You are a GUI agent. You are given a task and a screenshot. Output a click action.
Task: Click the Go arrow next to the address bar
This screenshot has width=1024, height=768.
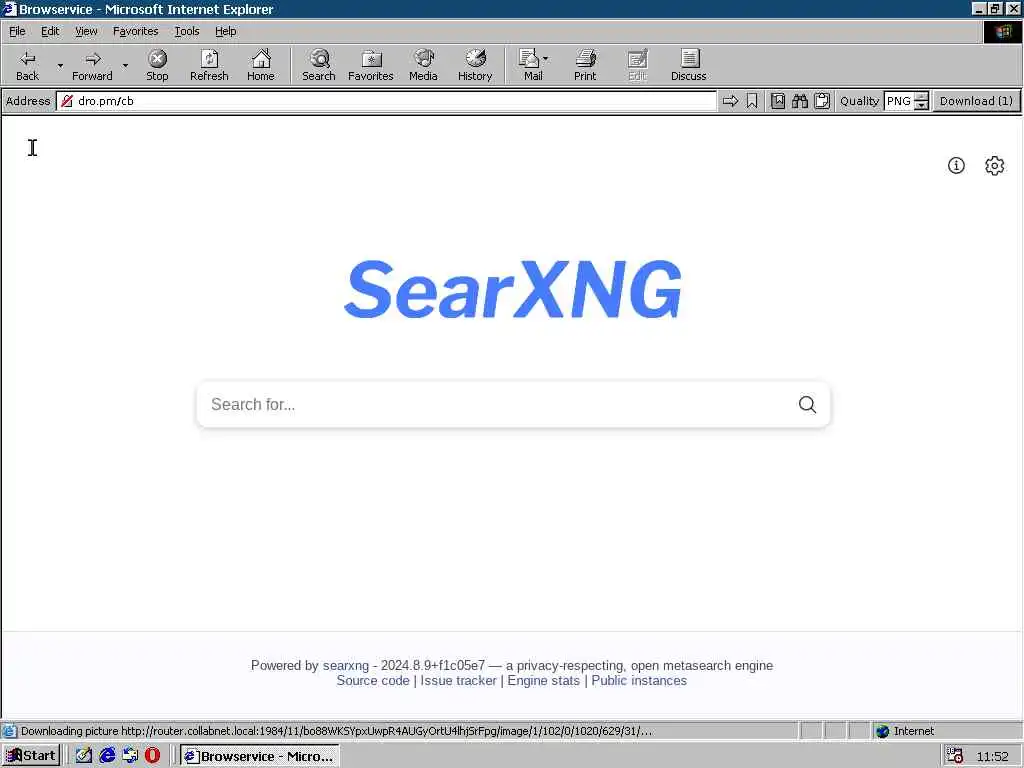pyautogui.click(x=730, y=101)
